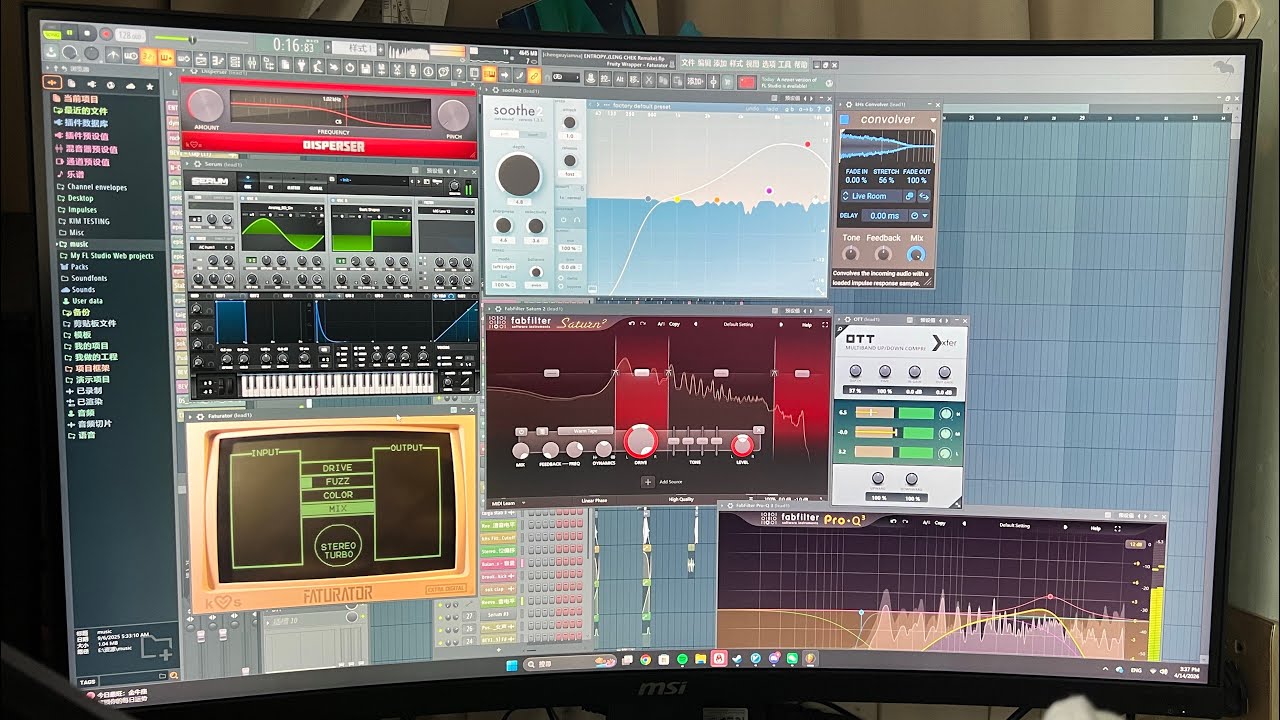This screenshot has height=720, width=1280.
Task: Open the Faturator window gear icon
Action: click(x=200, y=415)
